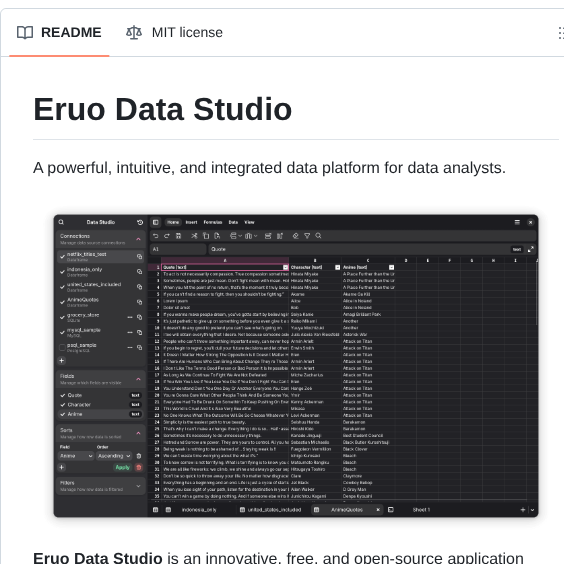The height and width of the screenshot is (564, 564).
Task: Open the sort Field dropdown showing Anime
Action: [x=76, y=456]
